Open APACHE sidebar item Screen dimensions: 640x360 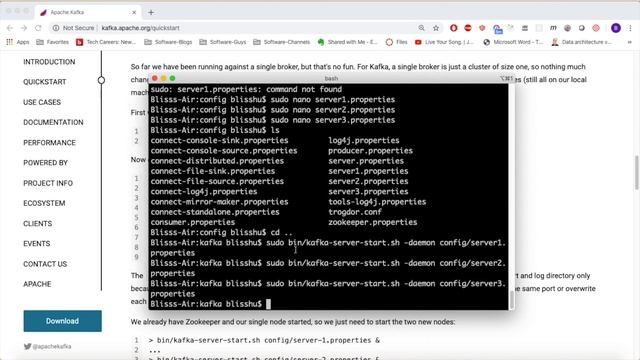[37, 284]
